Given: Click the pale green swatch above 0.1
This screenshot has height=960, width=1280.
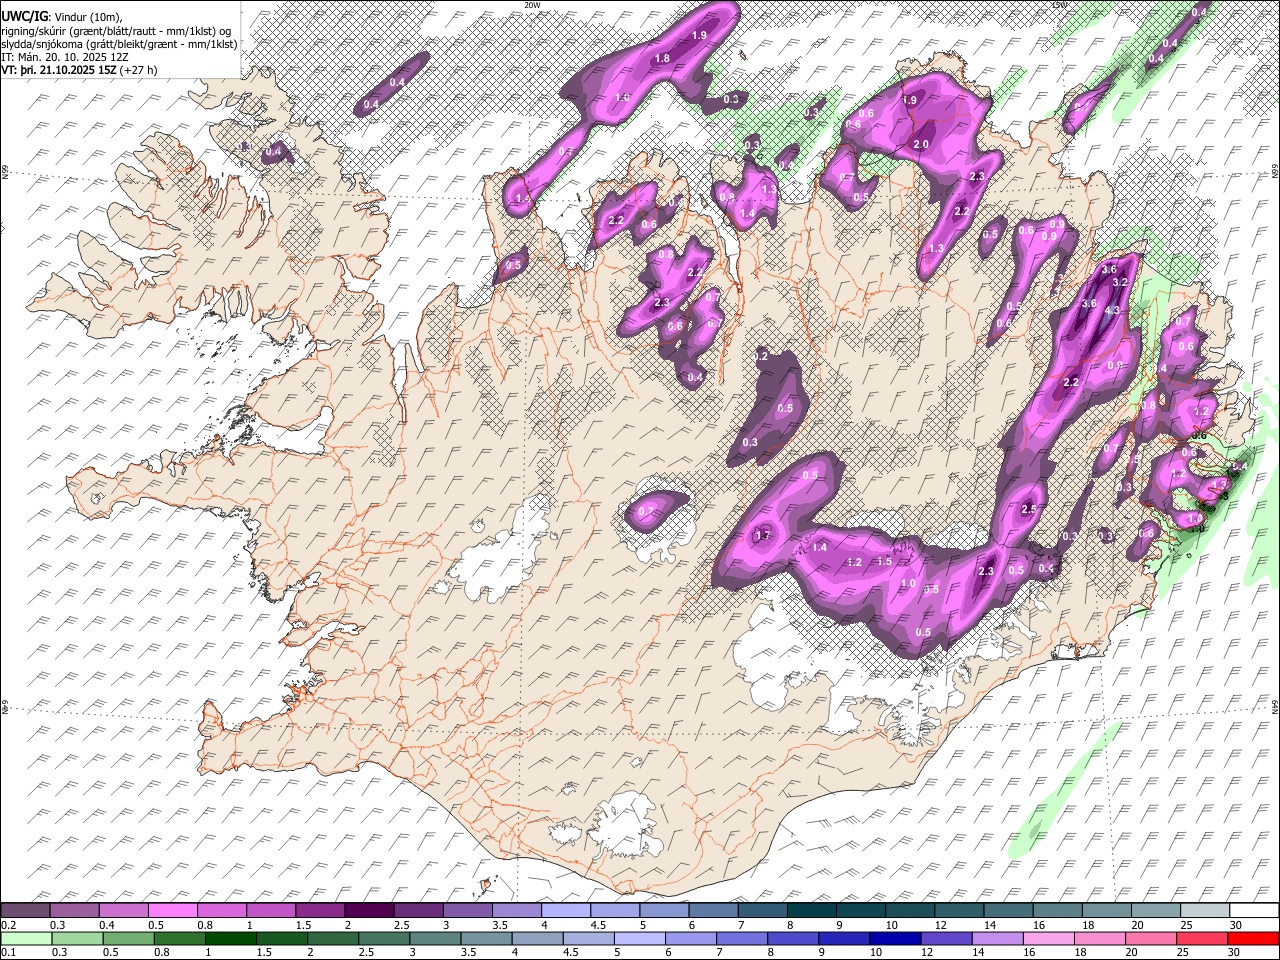Looking at the screenshot, I should 24,938.
